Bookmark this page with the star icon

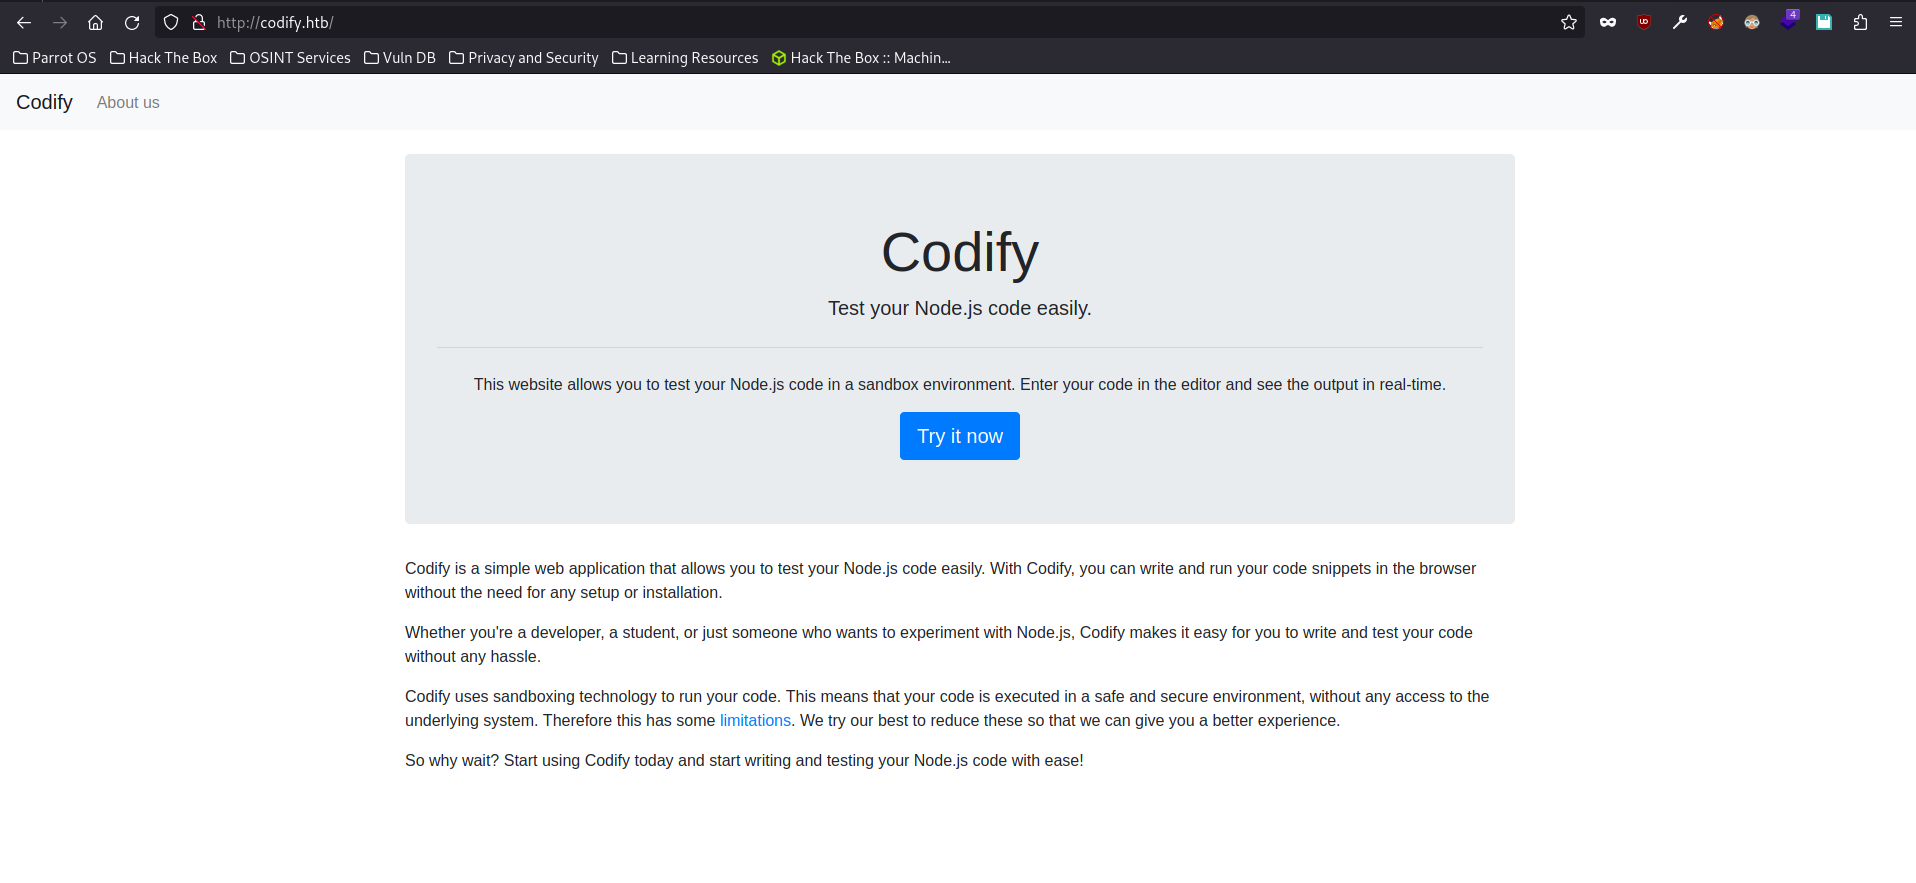click(1568, 22)
